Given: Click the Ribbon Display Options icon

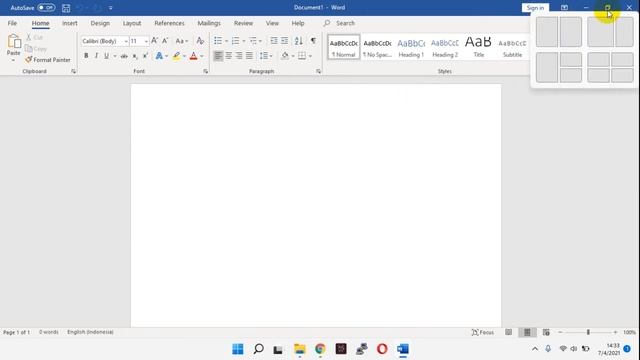Looking at the screenshot, I should tap(564, 8).
